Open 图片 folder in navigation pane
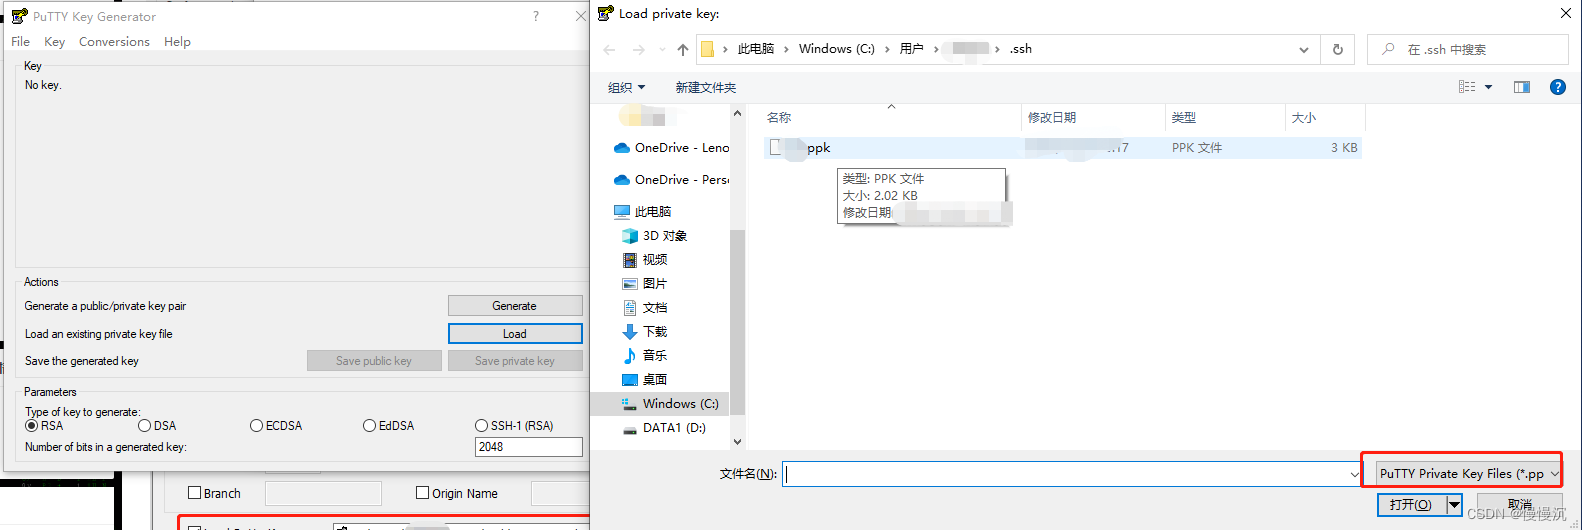1582x530 pixels. point(644,284)
